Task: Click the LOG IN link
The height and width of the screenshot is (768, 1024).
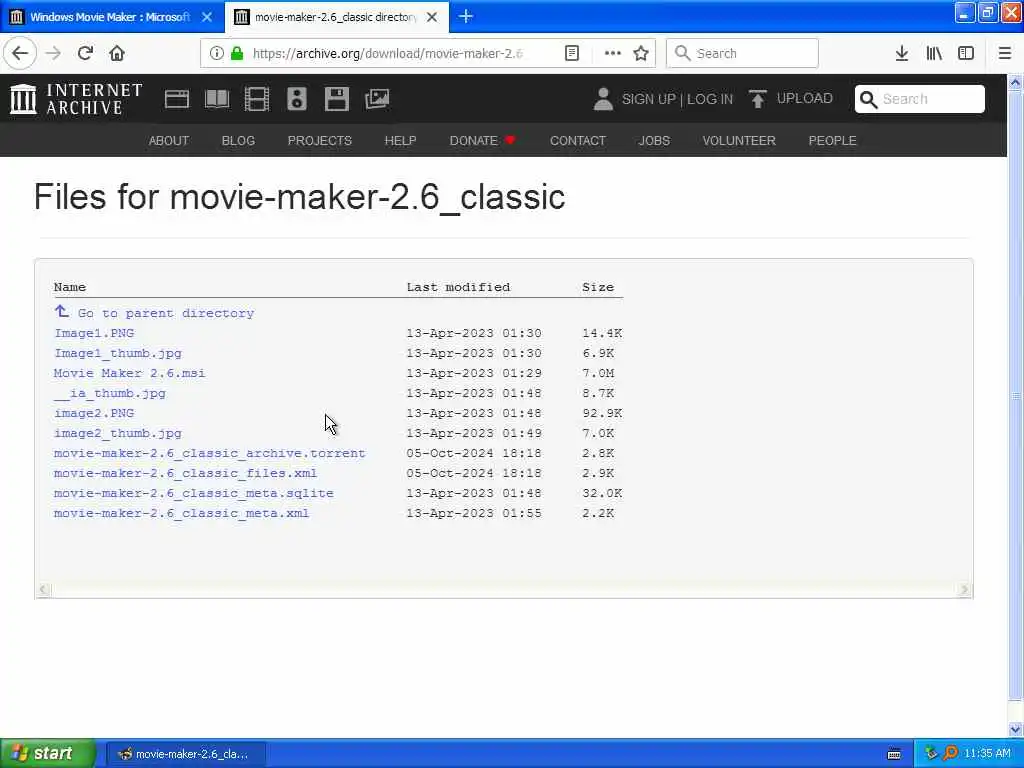Action: point(710,99)
